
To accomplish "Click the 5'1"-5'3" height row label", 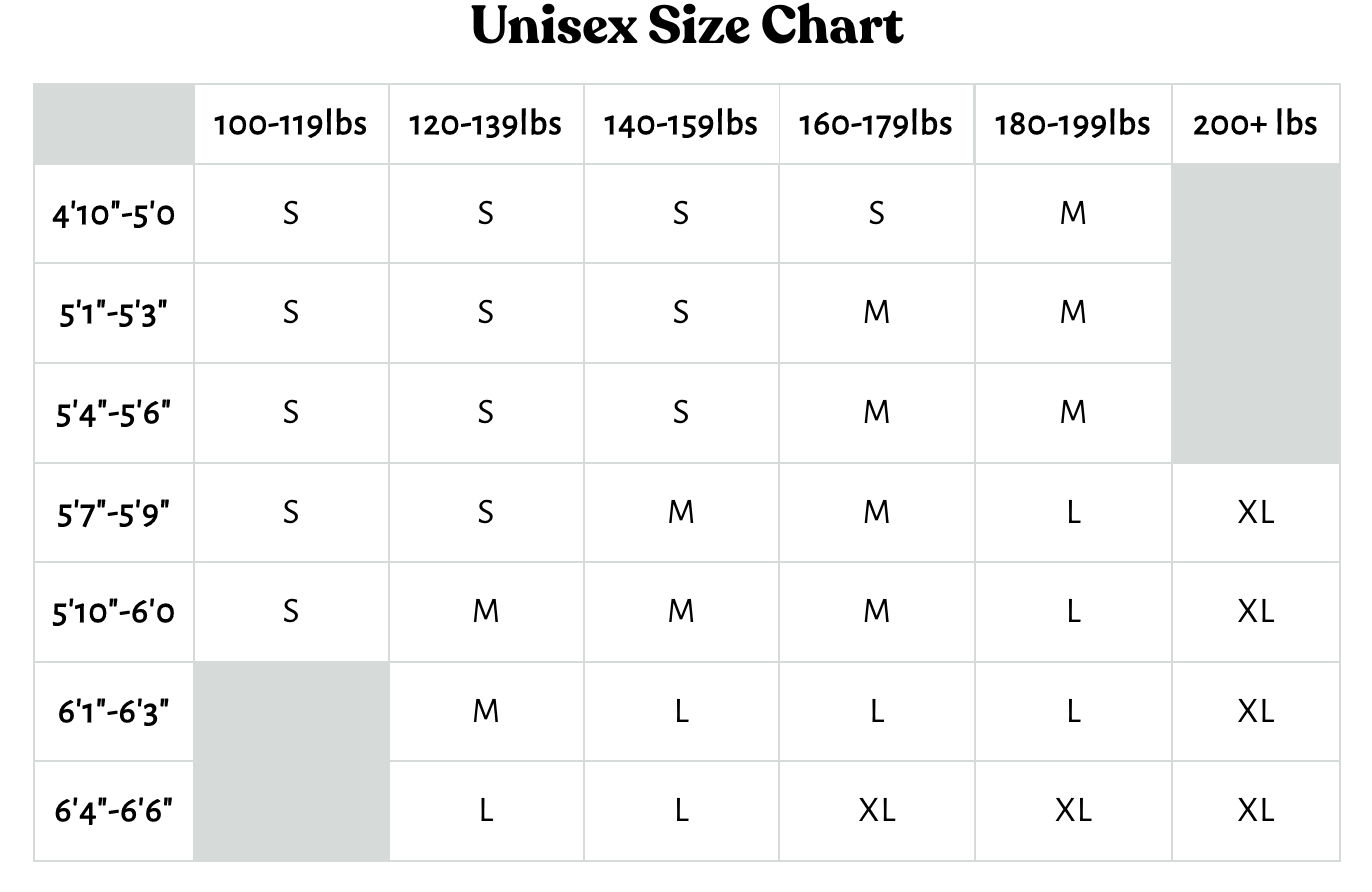I will tap(113, 313).
